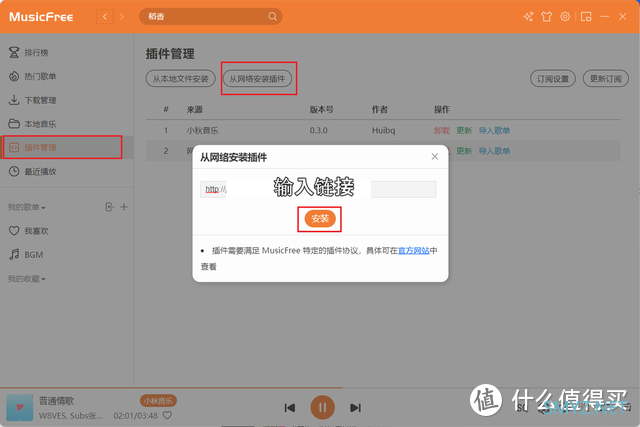This screenshot has width=640, height=427.
Task: Click 更新 for 小秋音乐 plugin
Action: [x=464, y=131]
